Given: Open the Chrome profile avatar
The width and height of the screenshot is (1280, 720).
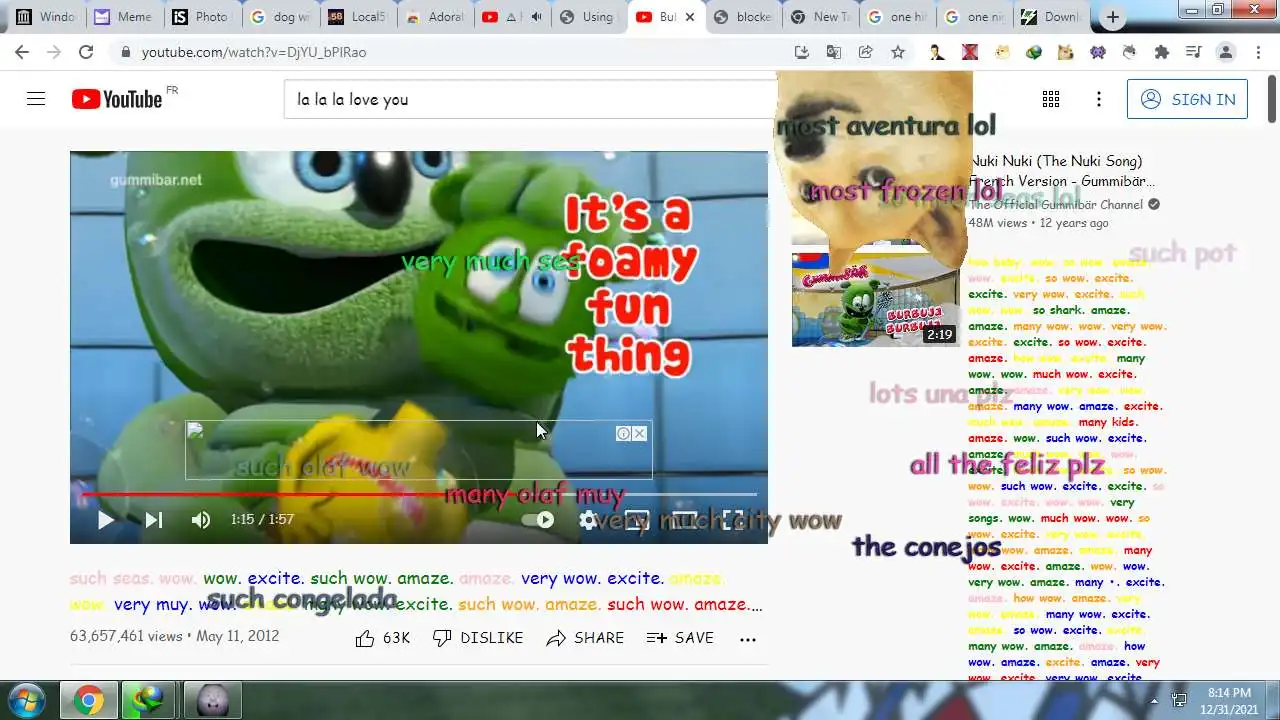Looking at the screenshot, I should point(1225,52).
